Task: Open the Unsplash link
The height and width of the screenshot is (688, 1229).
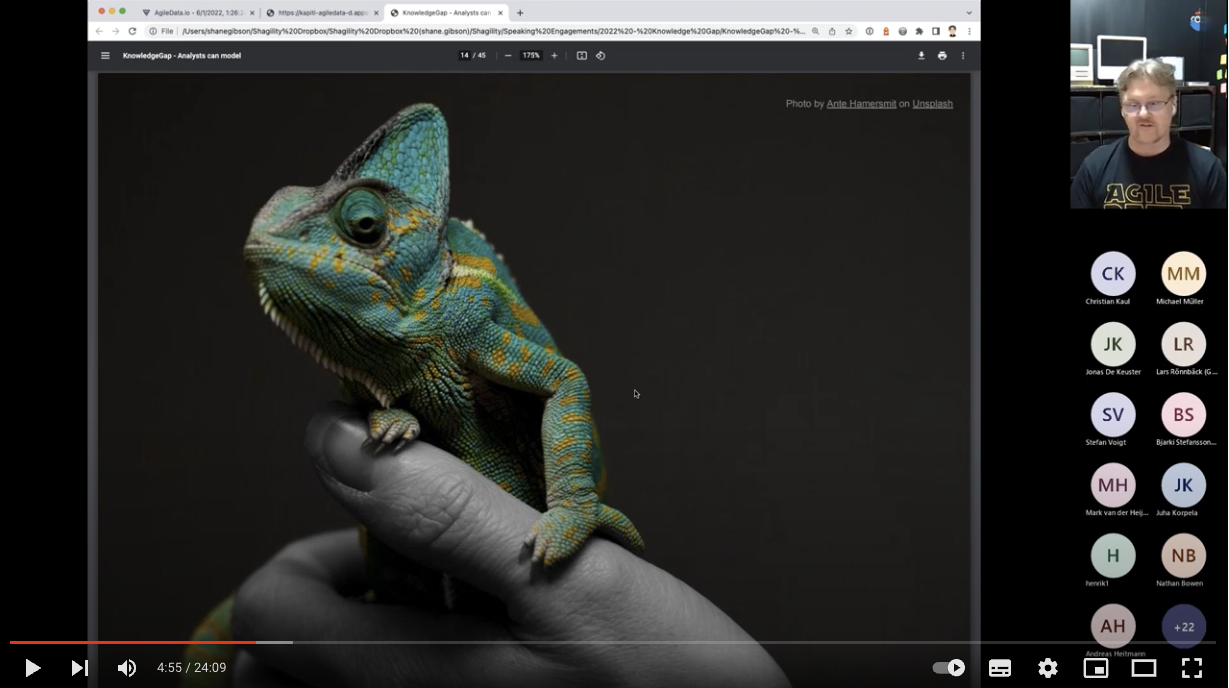Action: tap(932, 104)
